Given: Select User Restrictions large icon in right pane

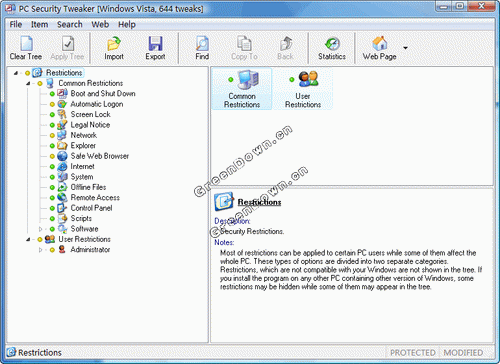Looking at the screenshot, I should pos(303,89).
